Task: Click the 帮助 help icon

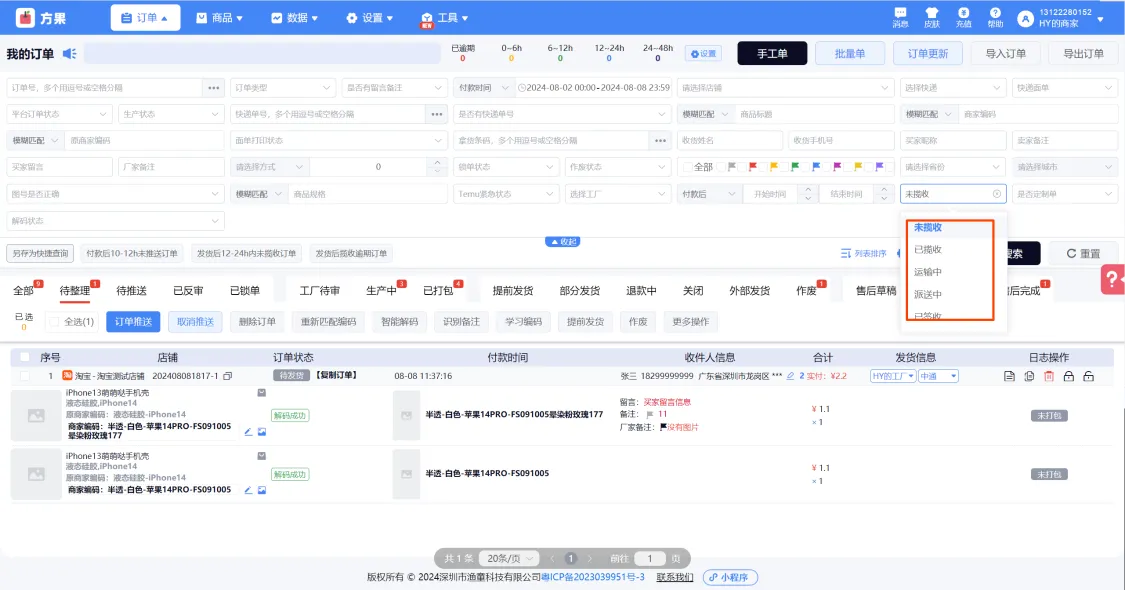Action: tap(995, 16)
